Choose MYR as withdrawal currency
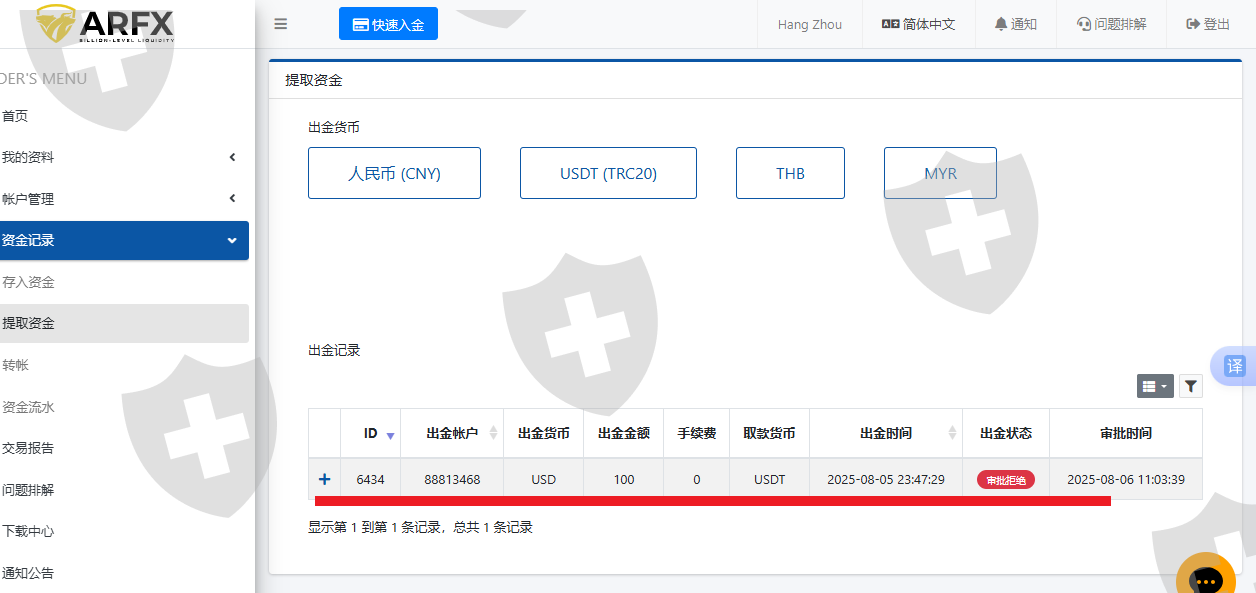Image resolution: width=1256 pixels, height=593 pixels. (940, 173)
